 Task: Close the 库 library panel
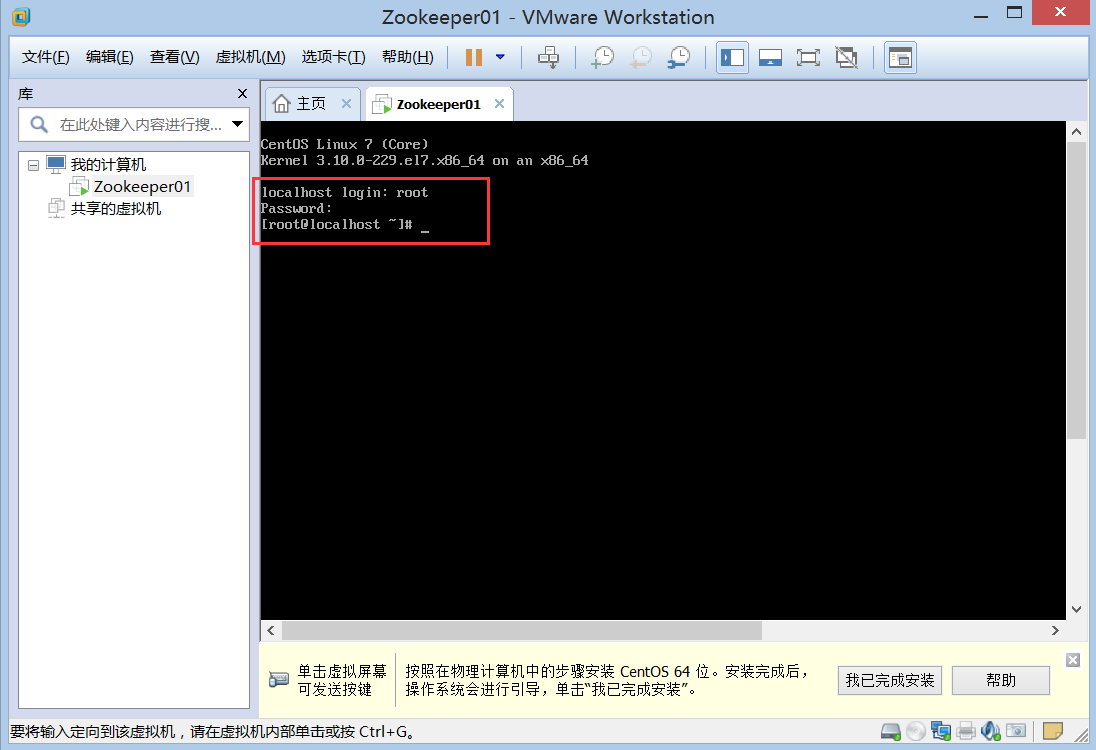243,94
